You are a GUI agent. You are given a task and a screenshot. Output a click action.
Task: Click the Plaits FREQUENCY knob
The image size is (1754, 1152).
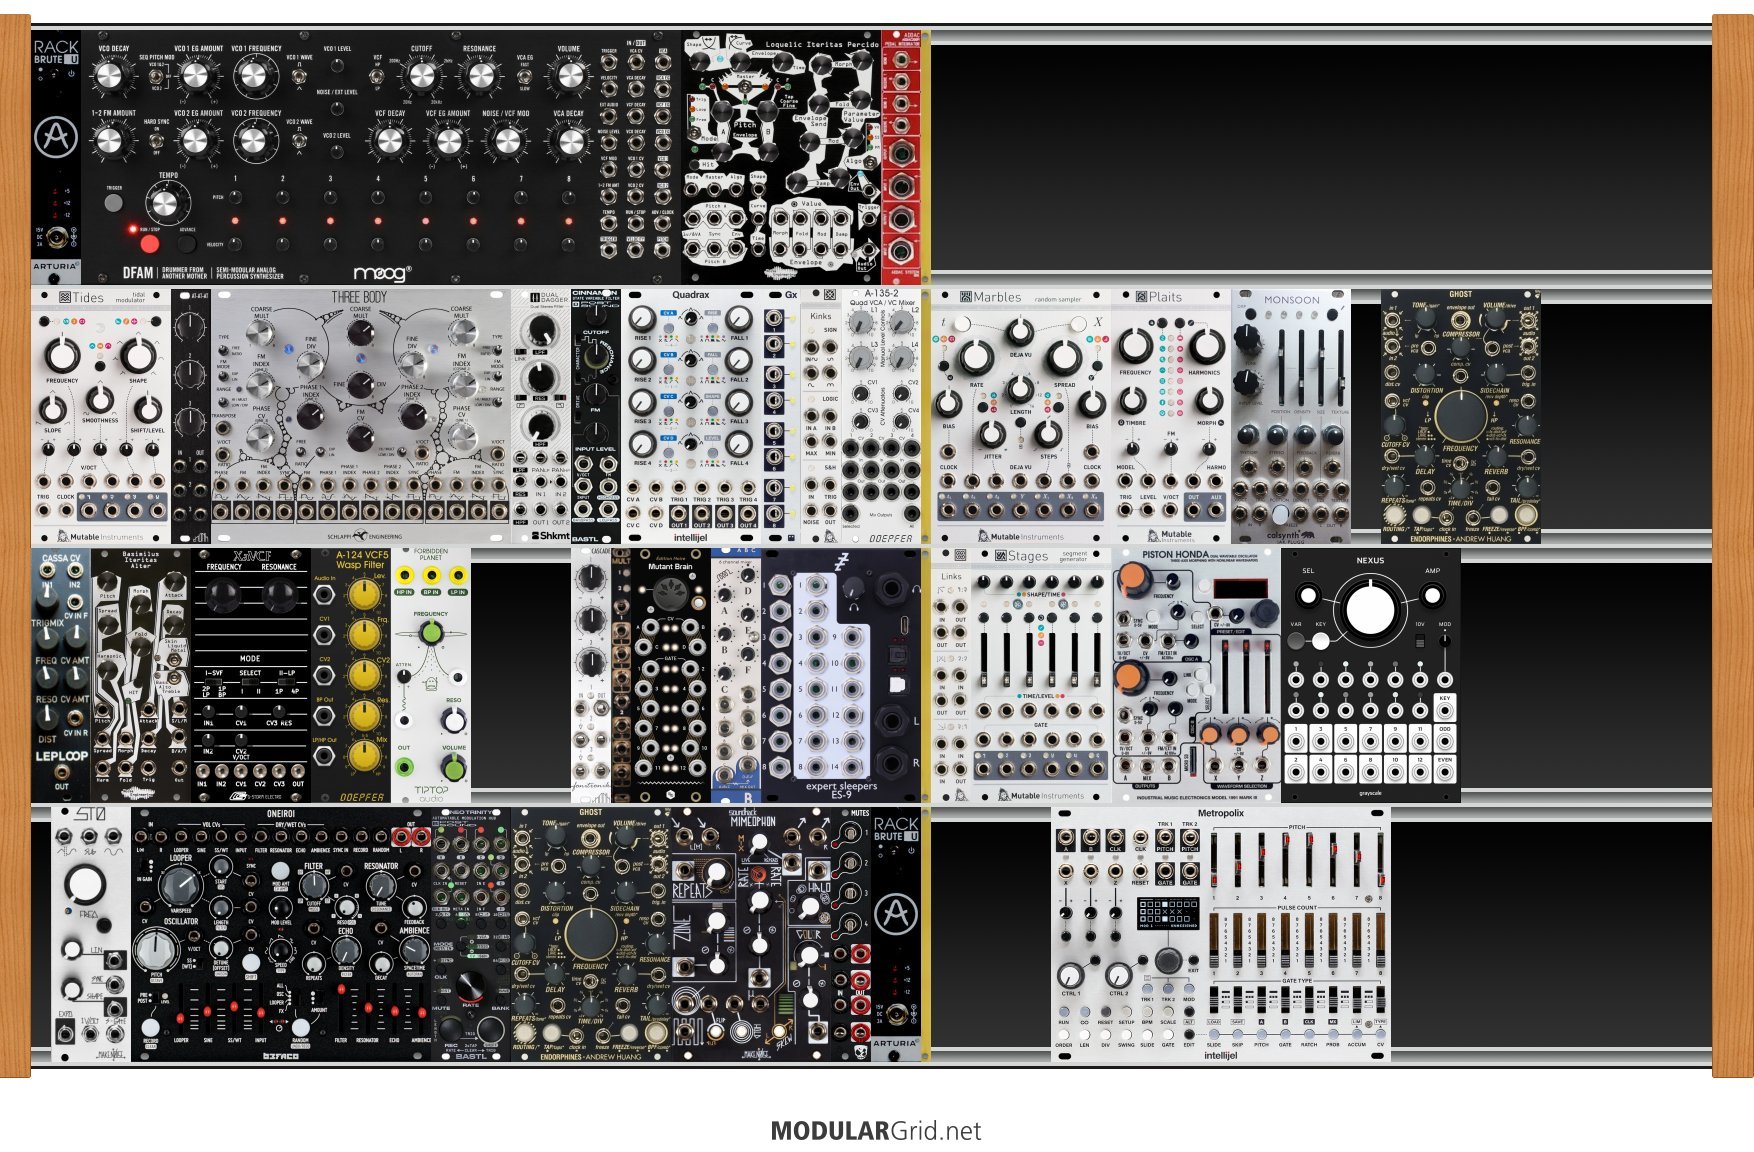[x=1135, y=346]
